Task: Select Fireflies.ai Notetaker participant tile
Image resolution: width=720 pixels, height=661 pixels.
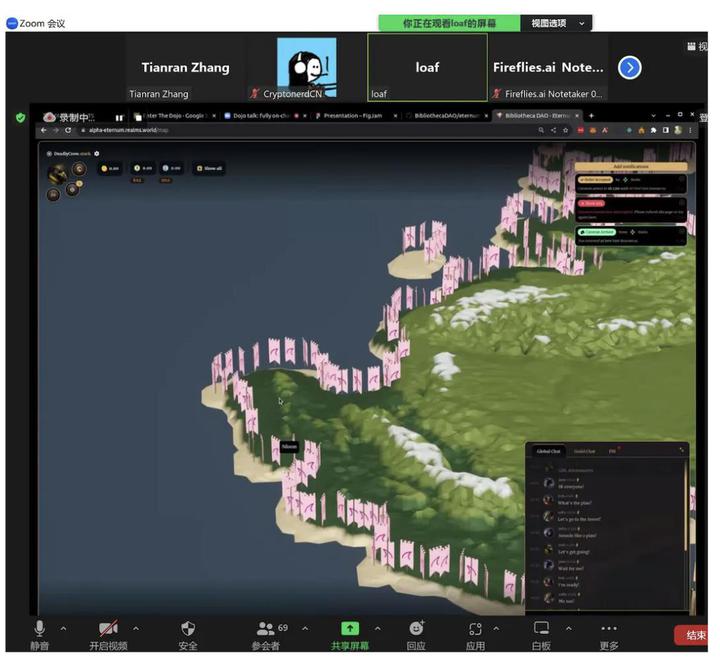Action: pos(548,67)
